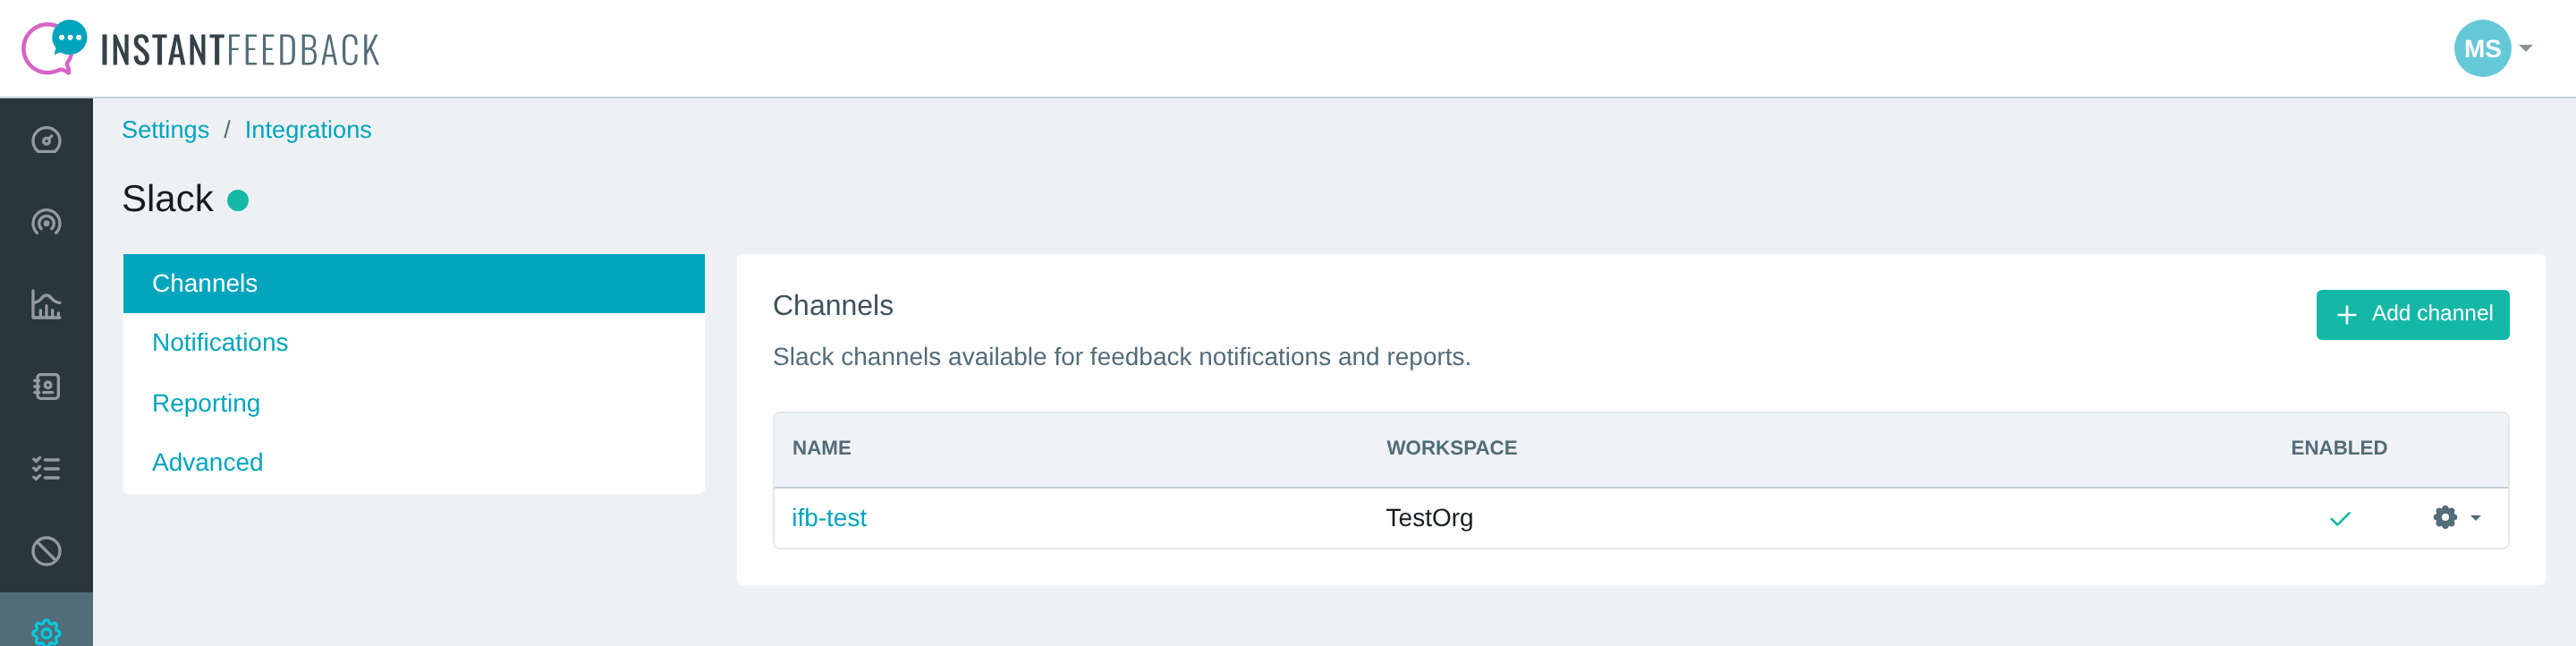Go to Integrations breadcrumb link

pos(308,130)
